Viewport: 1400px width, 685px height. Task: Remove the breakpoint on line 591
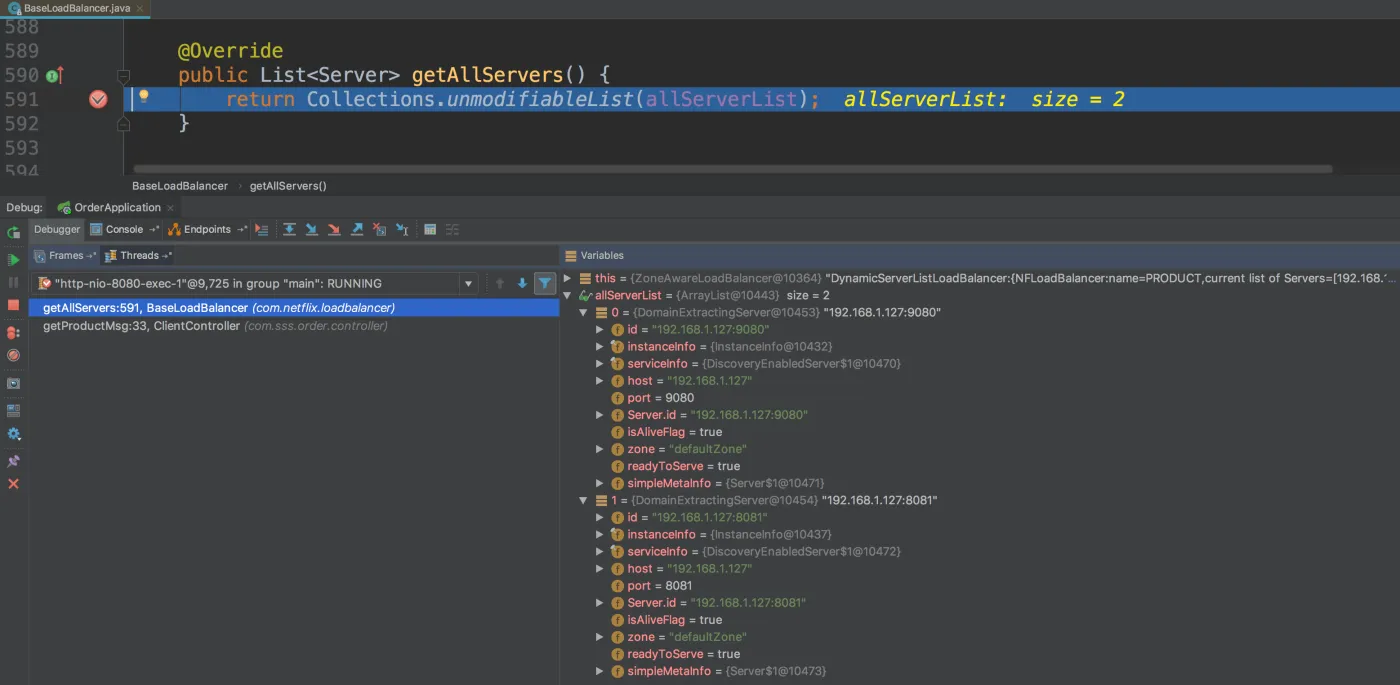98,99
